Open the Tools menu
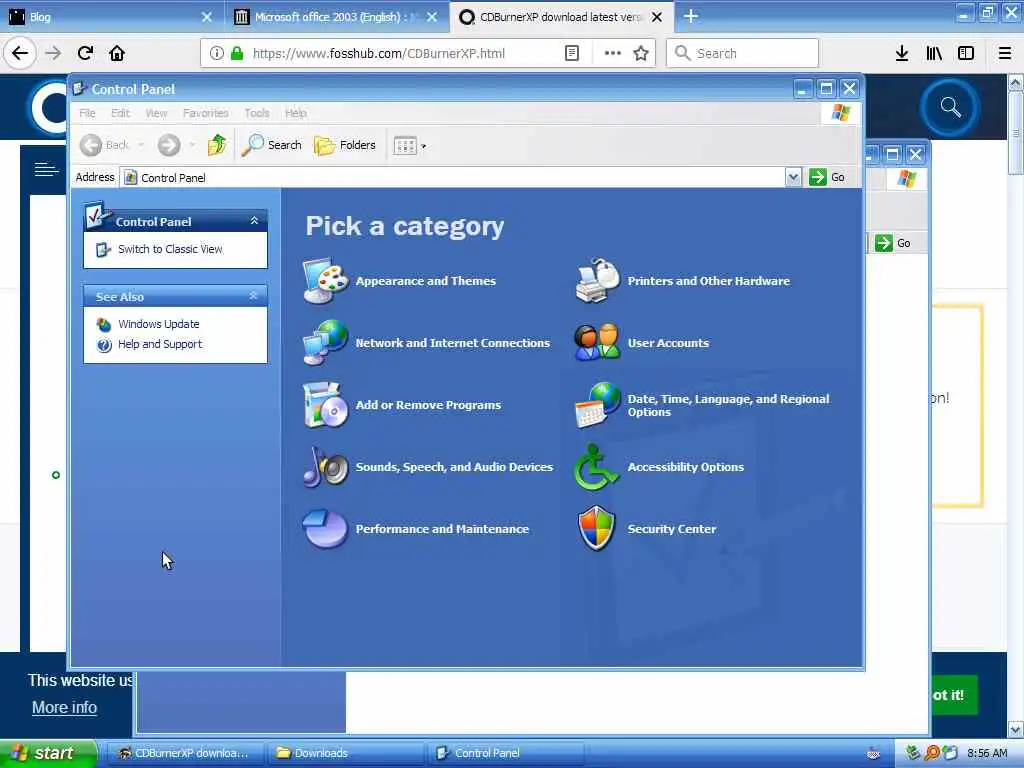 pyautogui.click(x=257, y=113)
